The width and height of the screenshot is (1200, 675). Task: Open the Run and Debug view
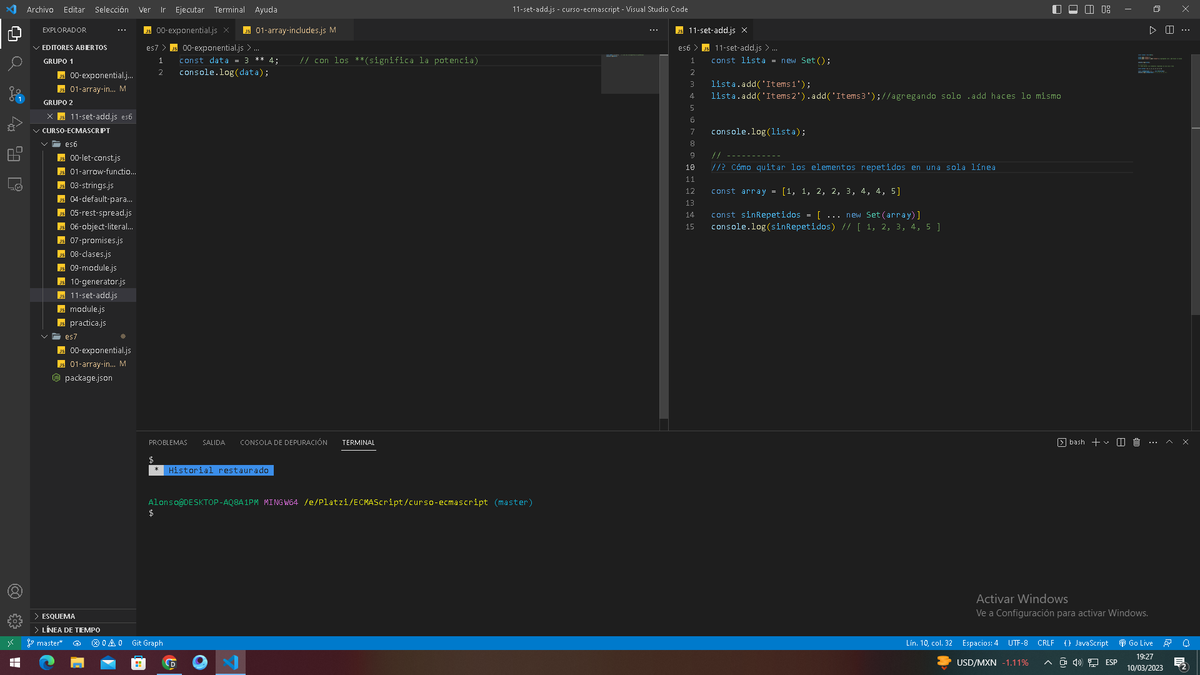(15, 124)
